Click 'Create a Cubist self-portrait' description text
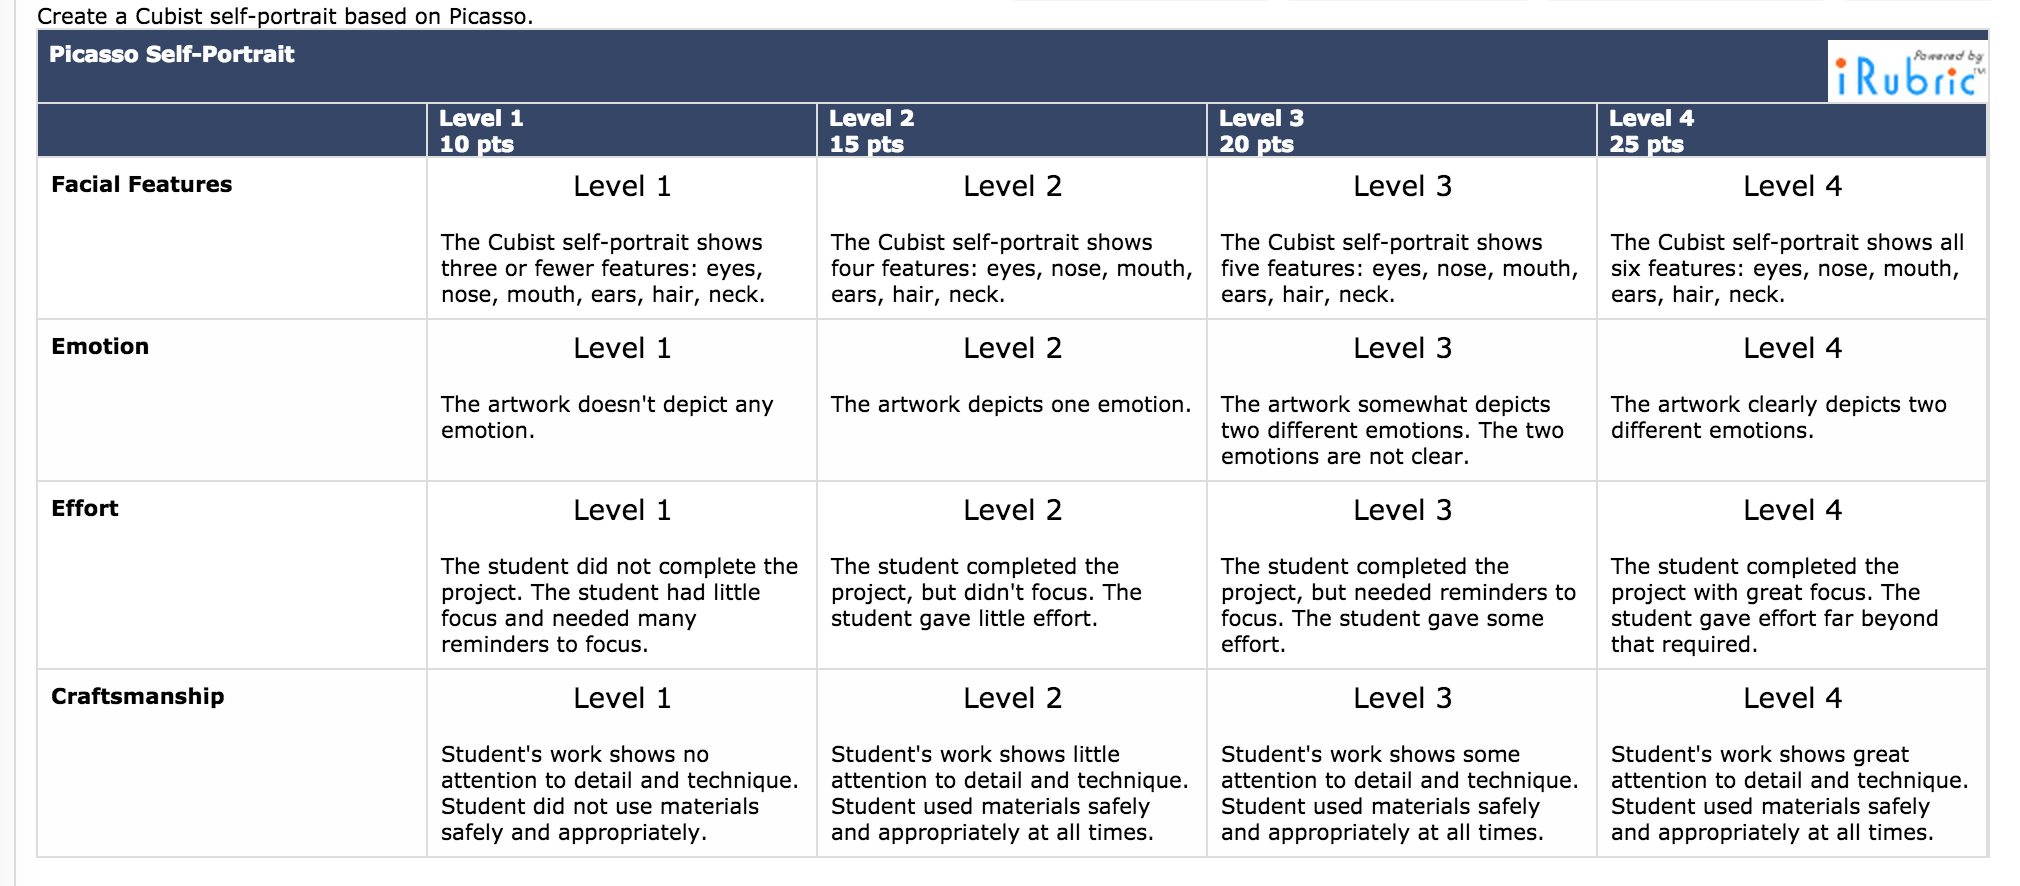 pyautogui.click(x=285, y=16)
